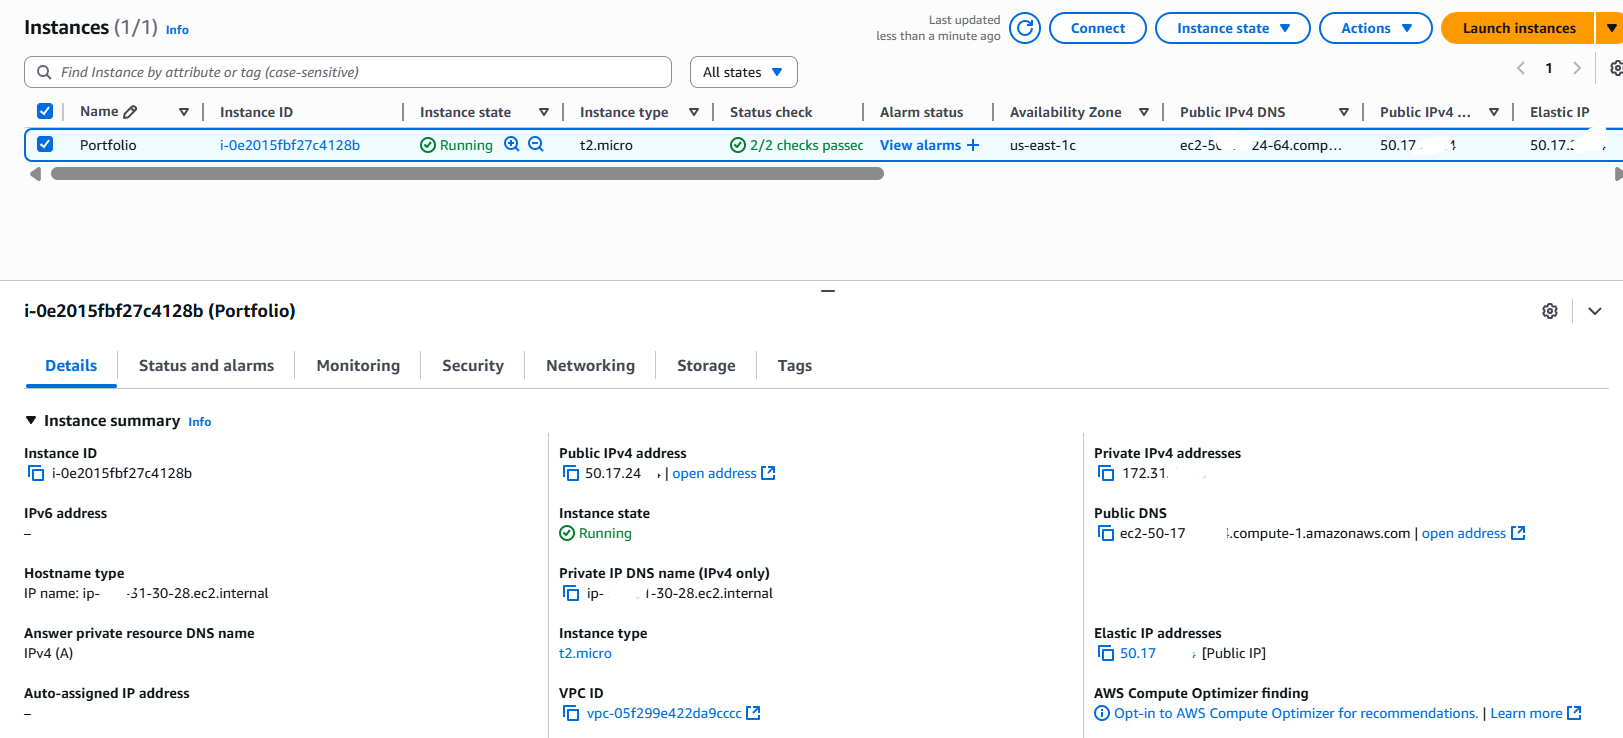Open address link for Public IPv4

(714, 473)
